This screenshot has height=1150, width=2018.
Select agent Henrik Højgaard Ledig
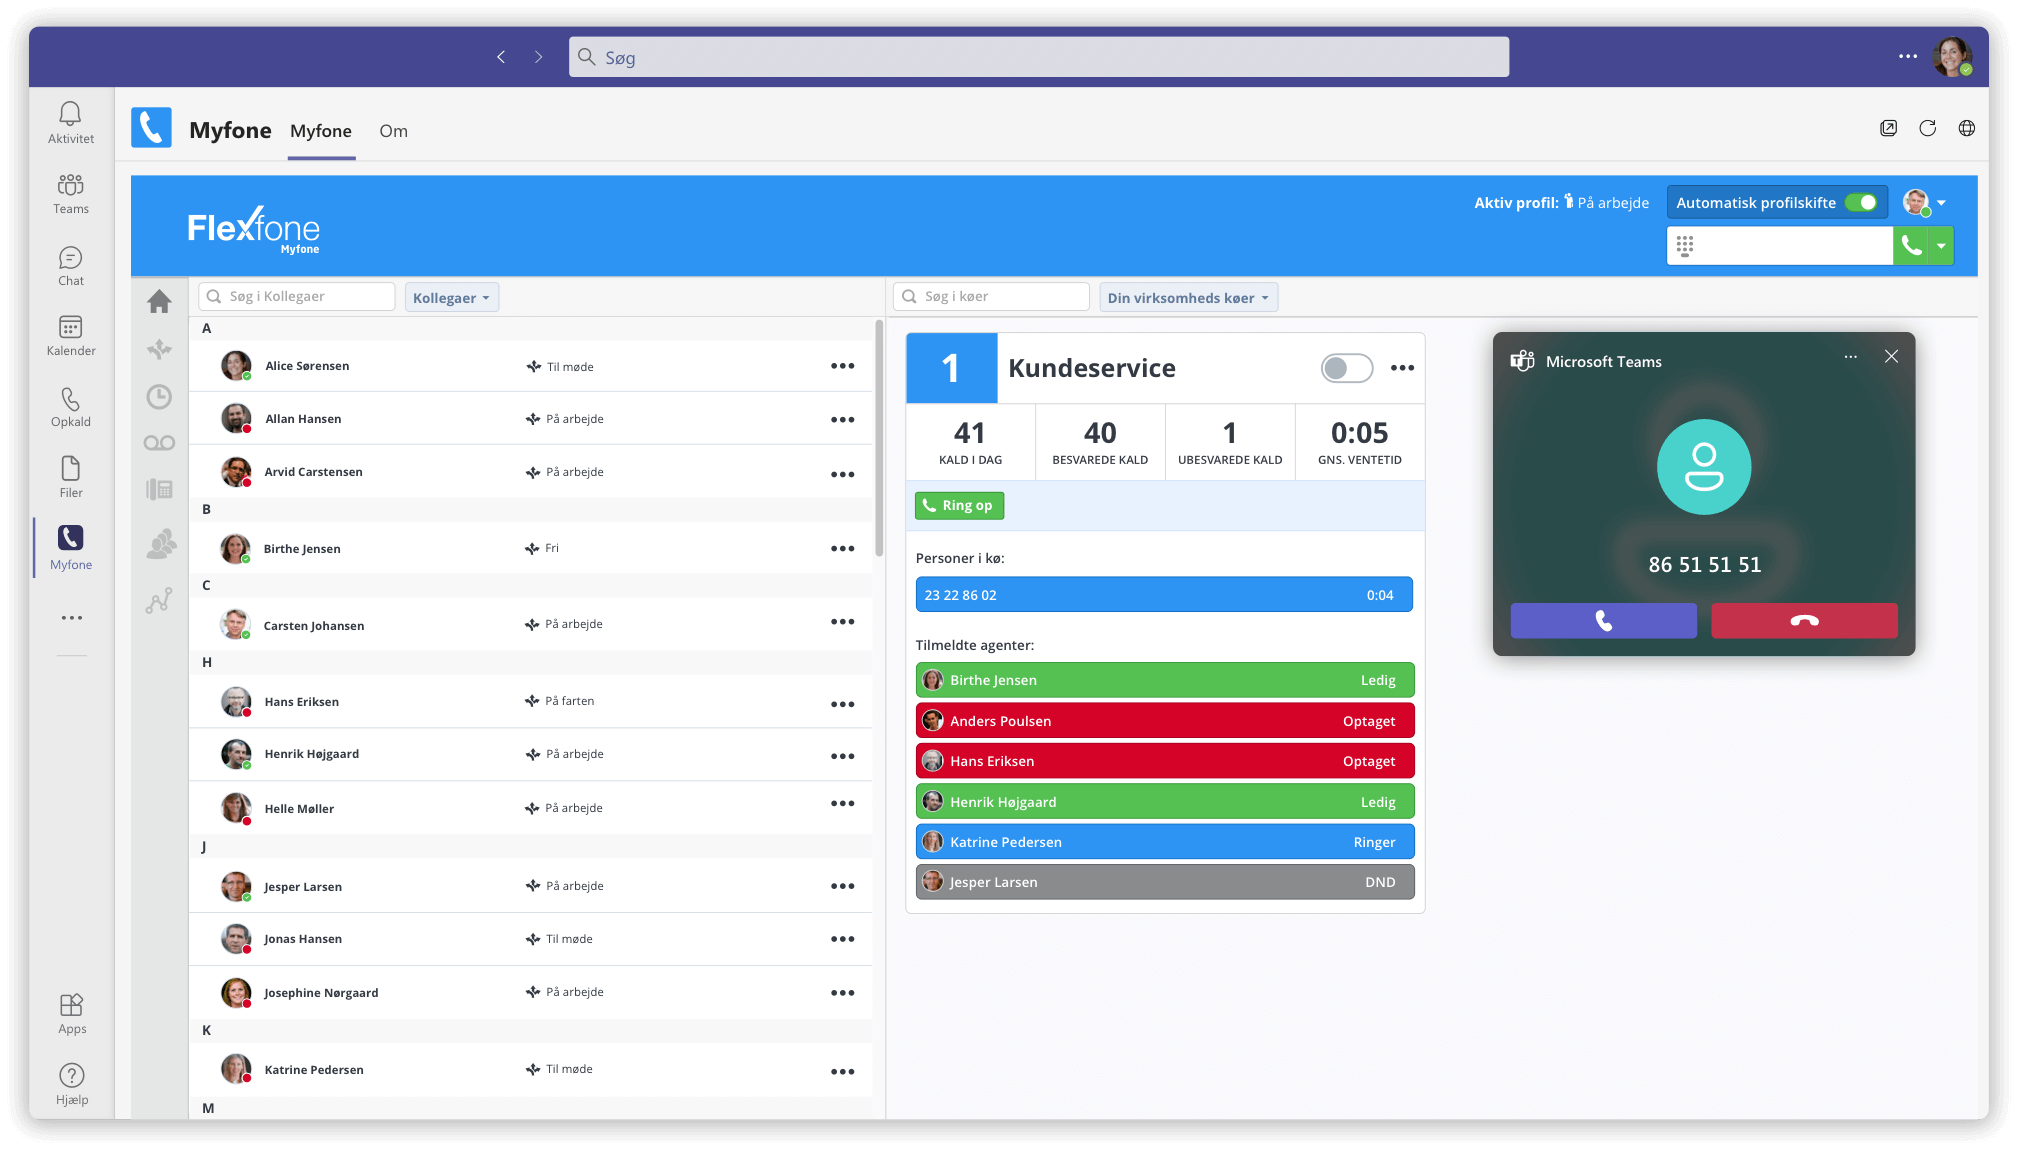click(x=1164, y=802)
